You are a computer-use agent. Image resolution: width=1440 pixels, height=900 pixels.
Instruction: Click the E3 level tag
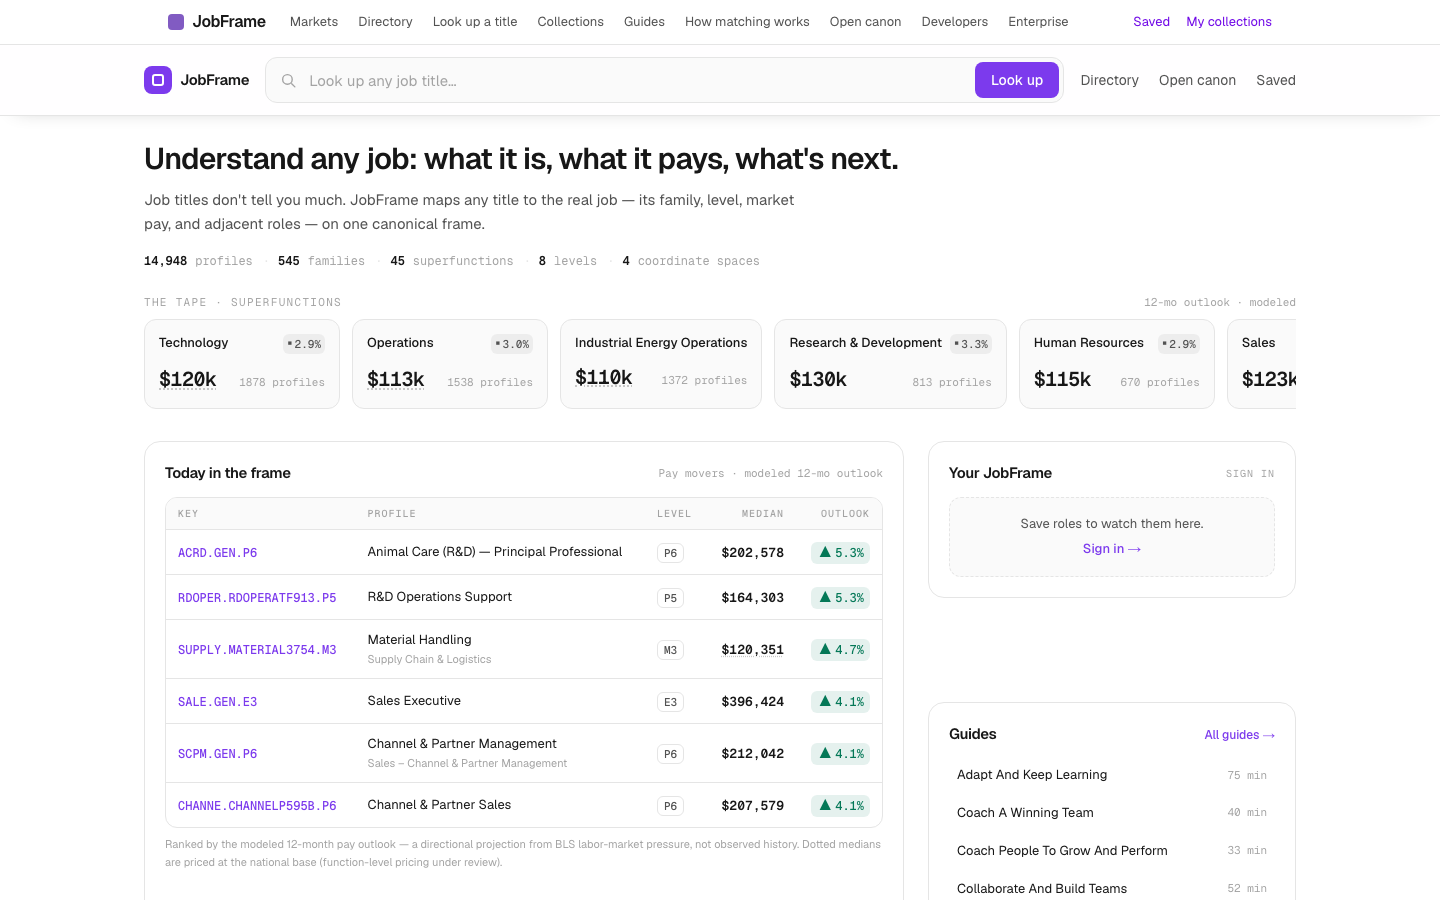tap(670, 702)
